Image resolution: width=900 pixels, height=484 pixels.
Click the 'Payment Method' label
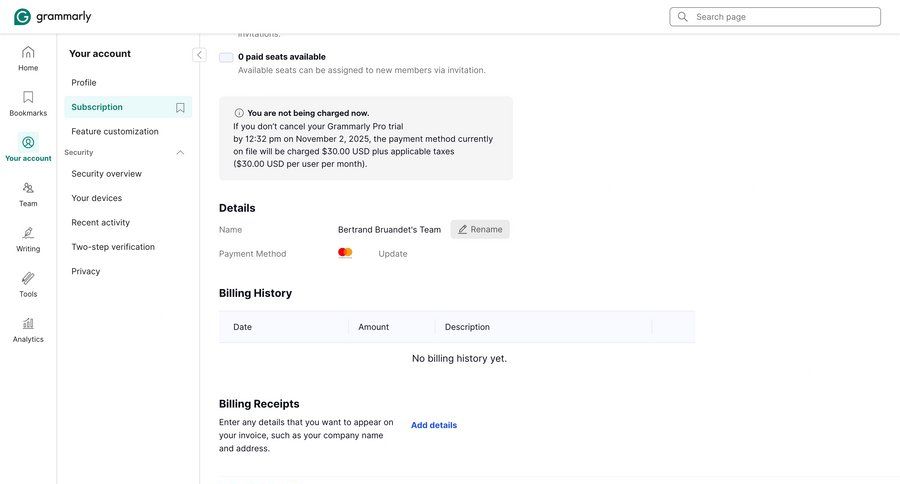click(x=253, y=254)
